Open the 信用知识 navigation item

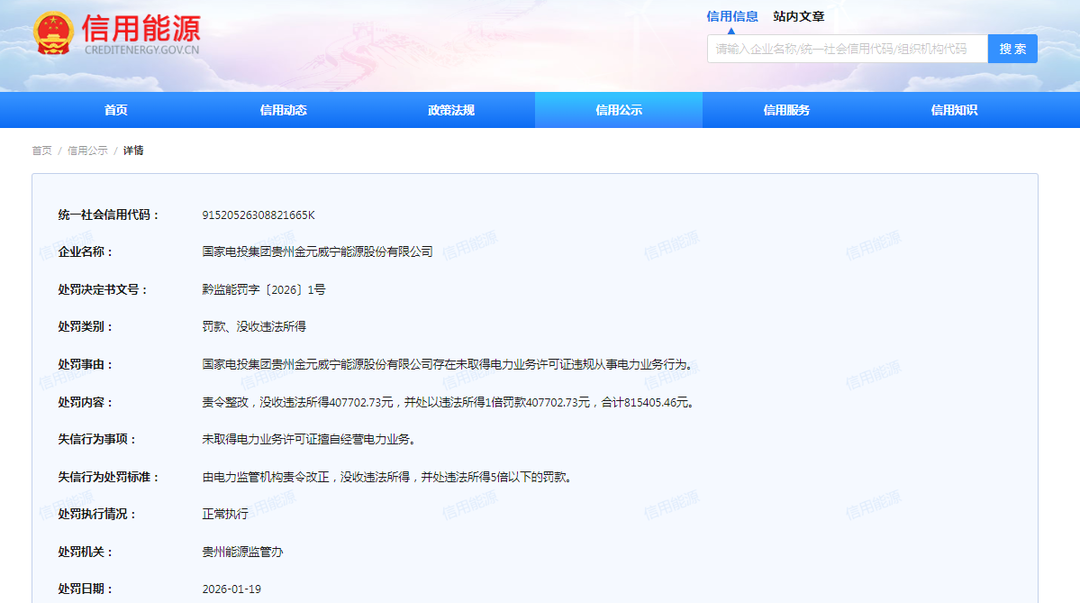[953, 110]
